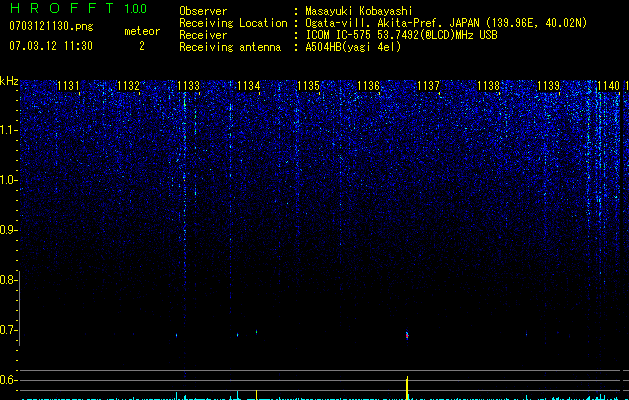This screenshot has height=400, width=629.
Task: Click the Receiving Location label
Action: pyautogui.click(x=233, y=23)
